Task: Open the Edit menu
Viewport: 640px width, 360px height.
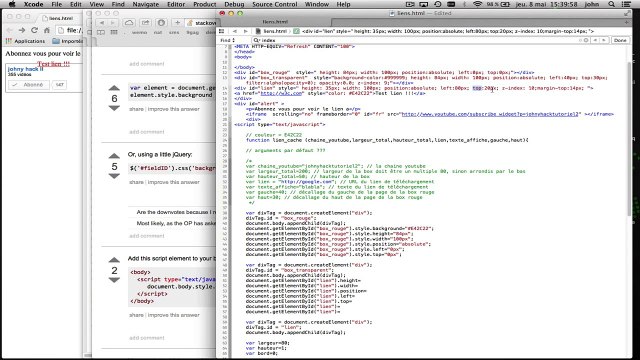Action: [76, 4]
